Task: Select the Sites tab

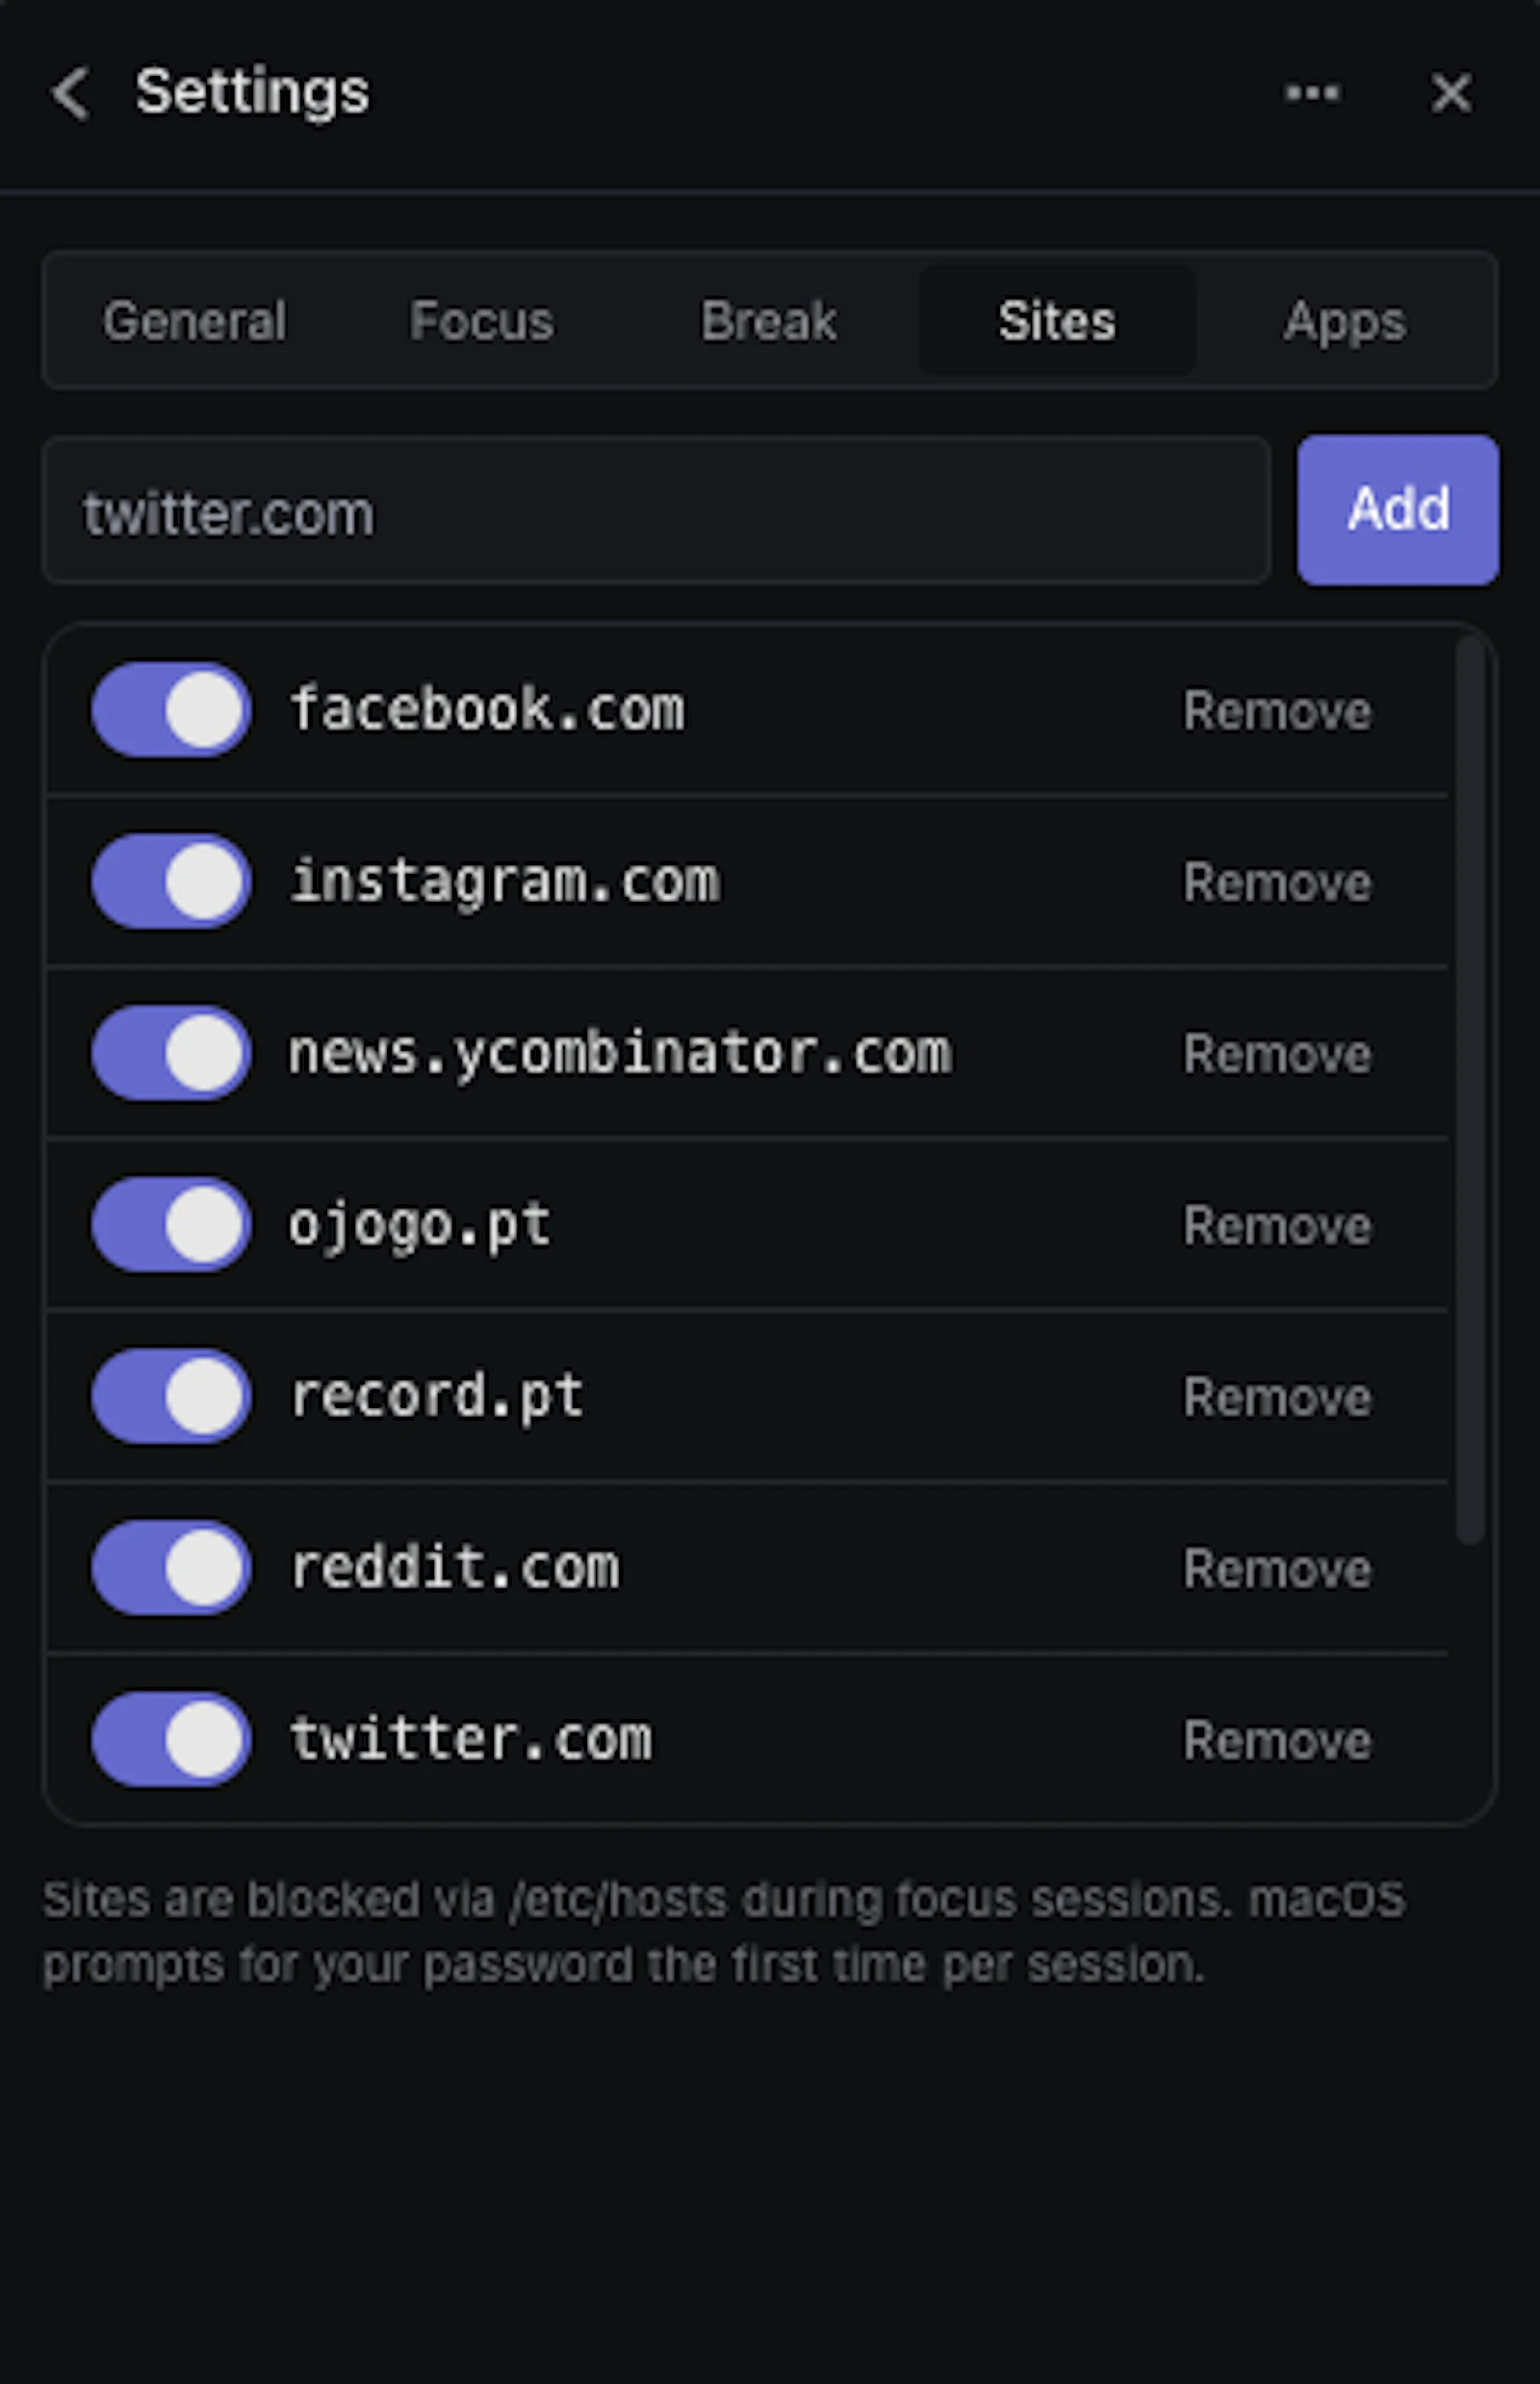Action: [1057, 321]
